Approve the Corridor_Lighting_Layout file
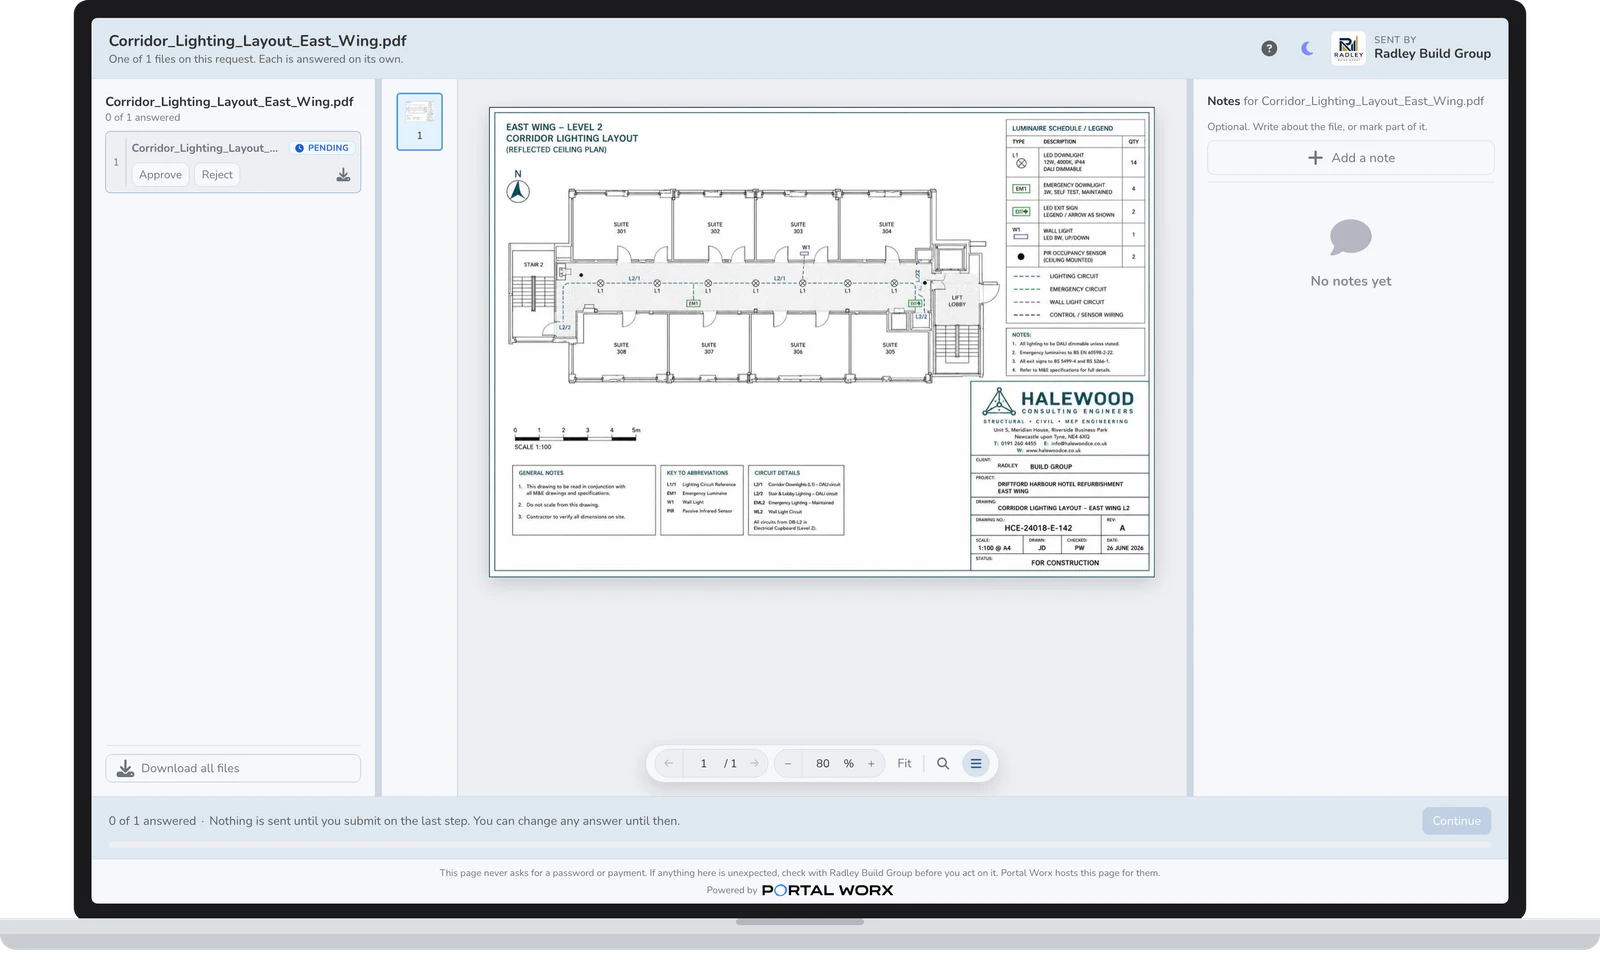 pos(160,175)
